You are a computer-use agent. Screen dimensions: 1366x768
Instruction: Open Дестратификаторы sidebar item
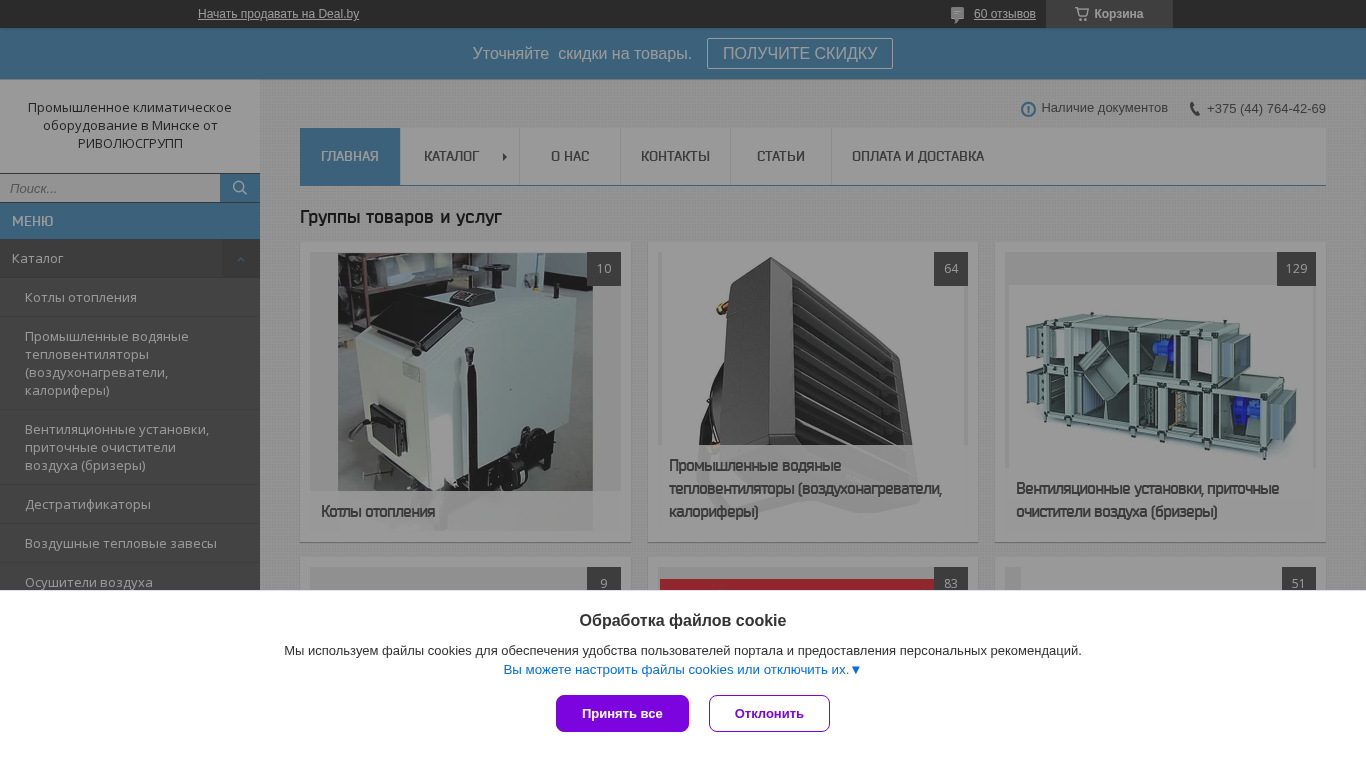[130, 505]
